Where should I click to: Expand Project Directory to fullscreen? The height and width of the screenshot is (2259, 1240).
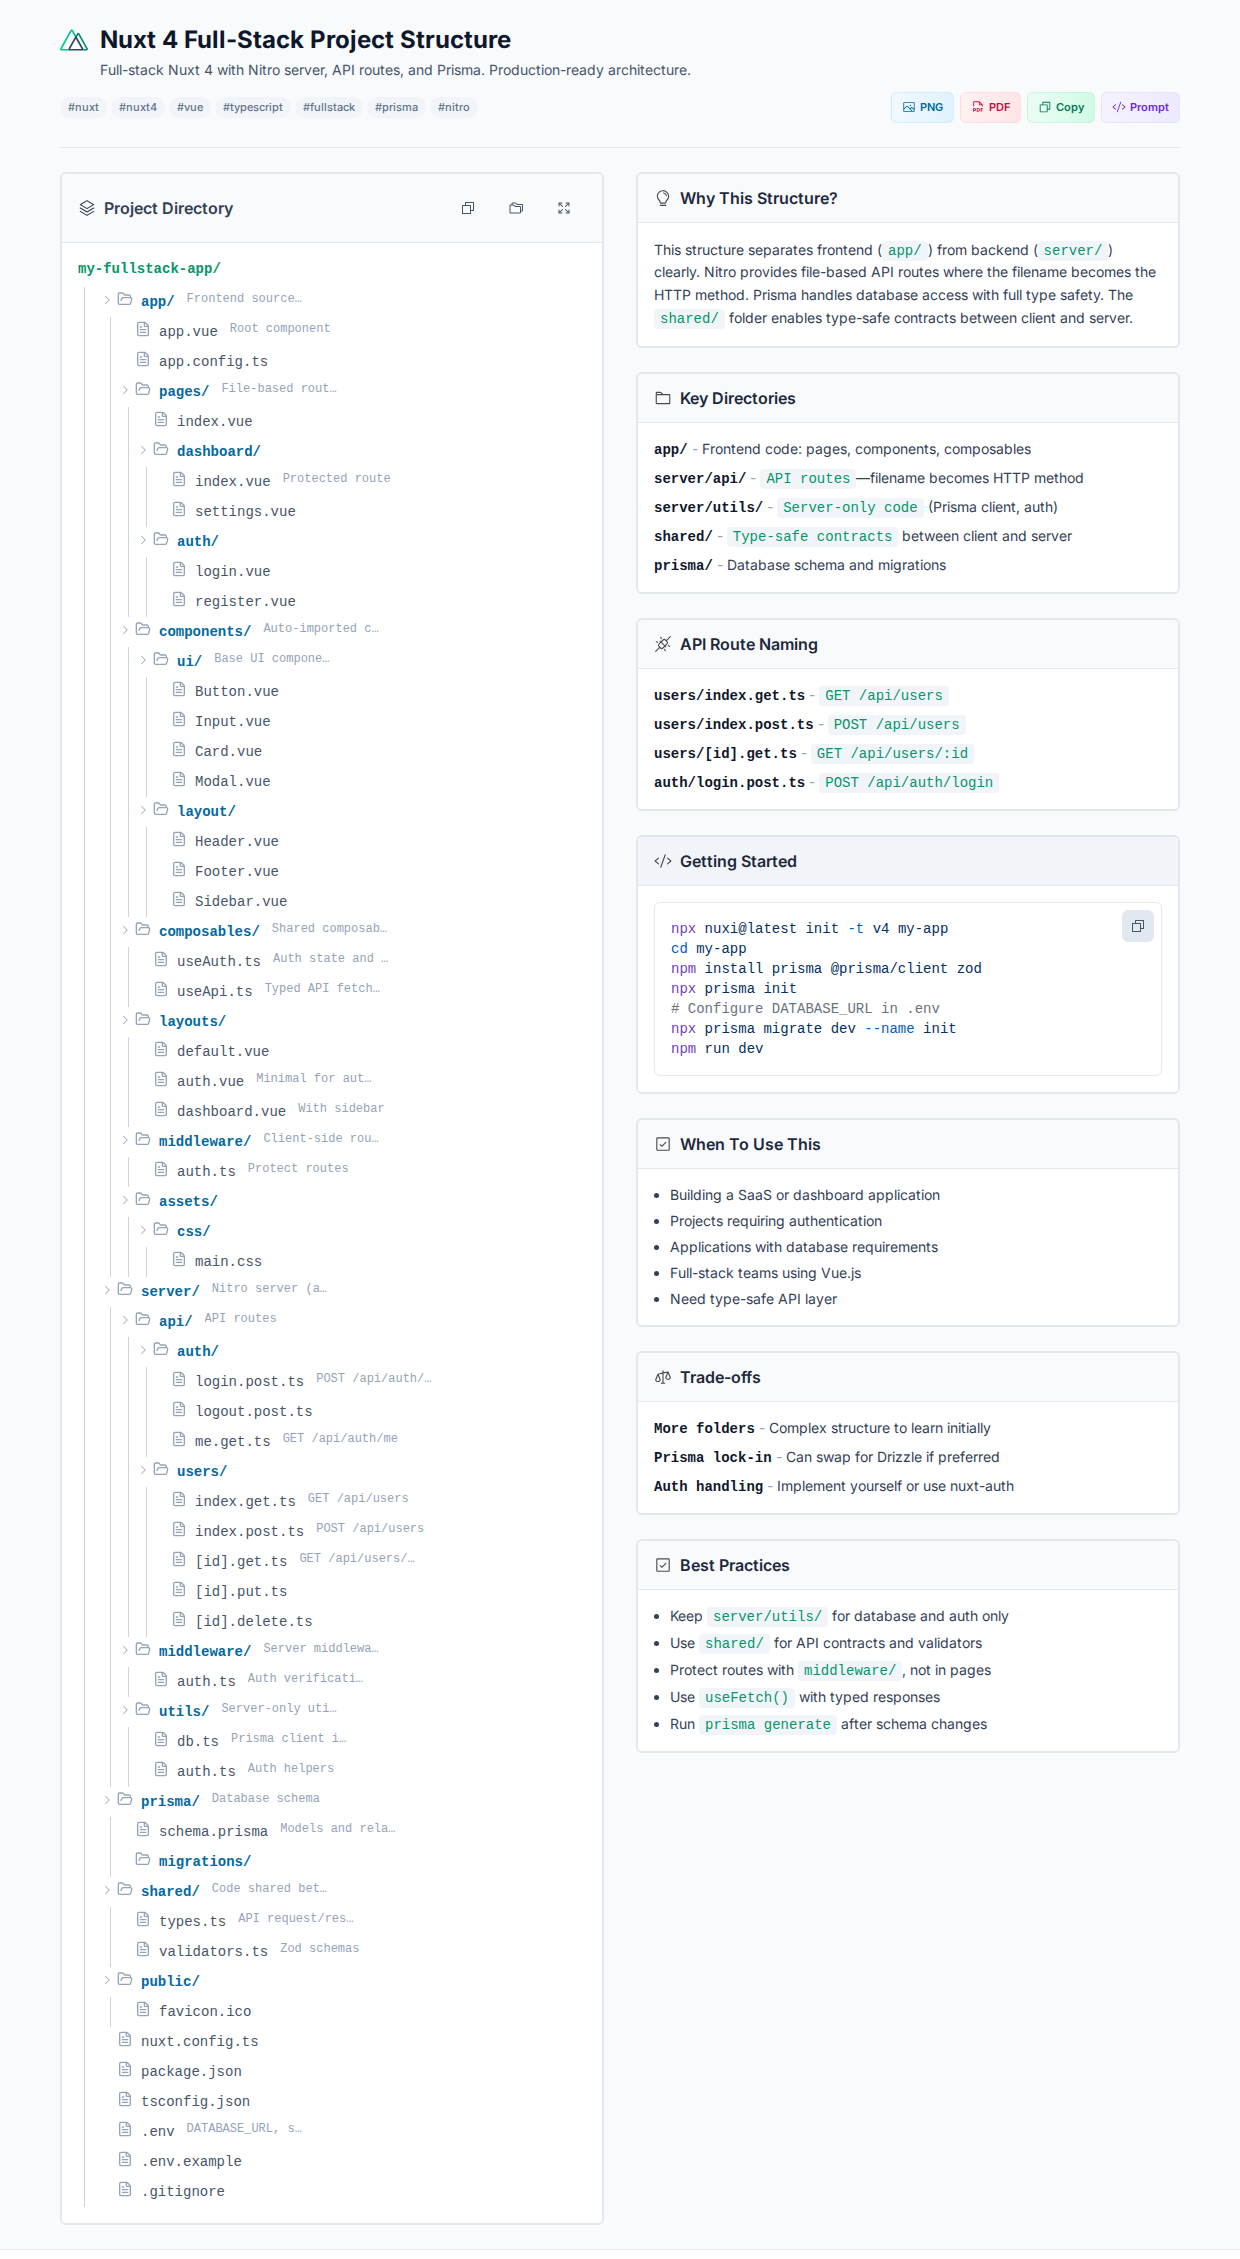[564, 208]
